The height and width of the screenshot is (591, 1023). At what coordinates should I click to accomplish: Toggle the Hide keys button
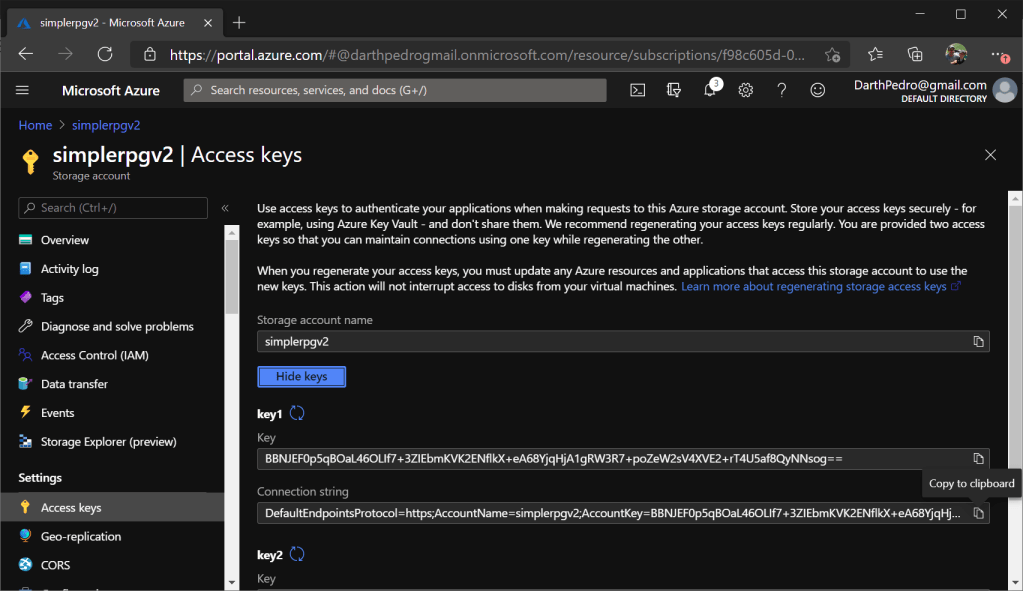[x=301, y=377]
